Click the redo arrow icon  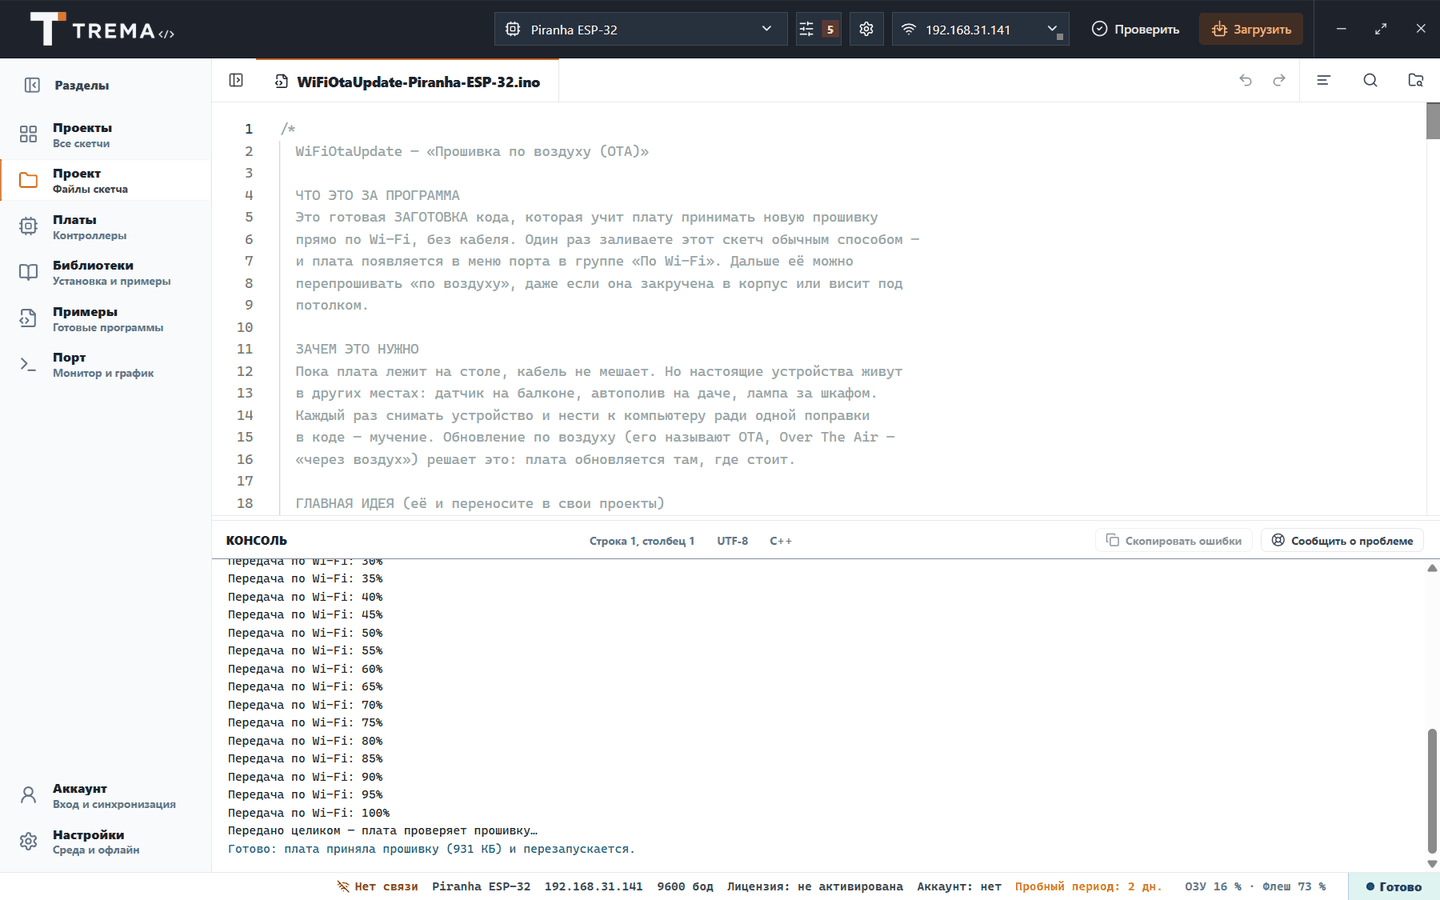click(1279, 80)
